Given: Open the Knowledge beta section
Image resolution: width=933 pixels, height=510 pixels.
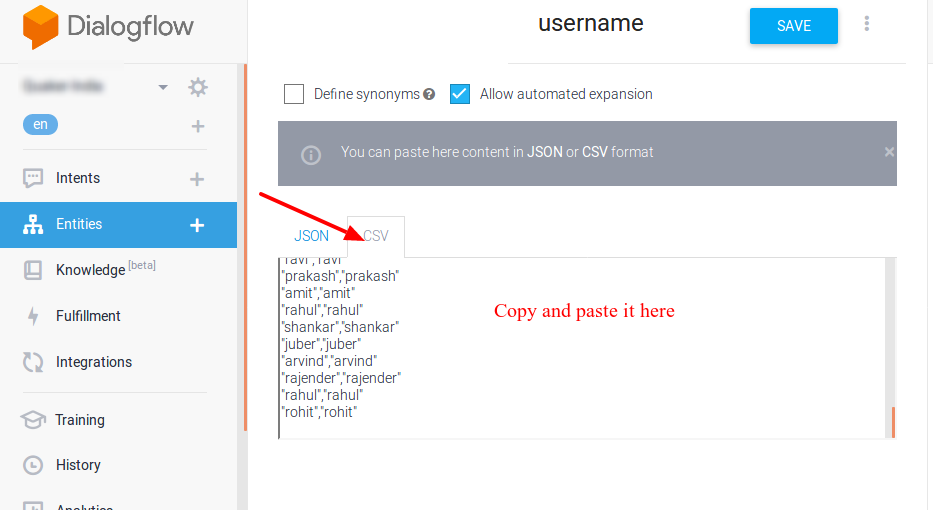Looking at the screenshot, I should 105,269.
